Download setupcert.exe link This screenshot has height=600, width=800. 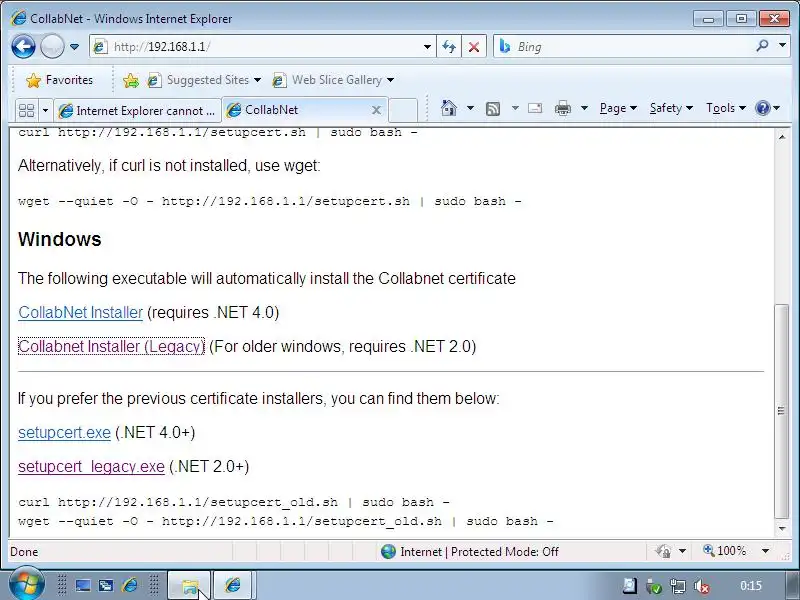tap(64, 433)
